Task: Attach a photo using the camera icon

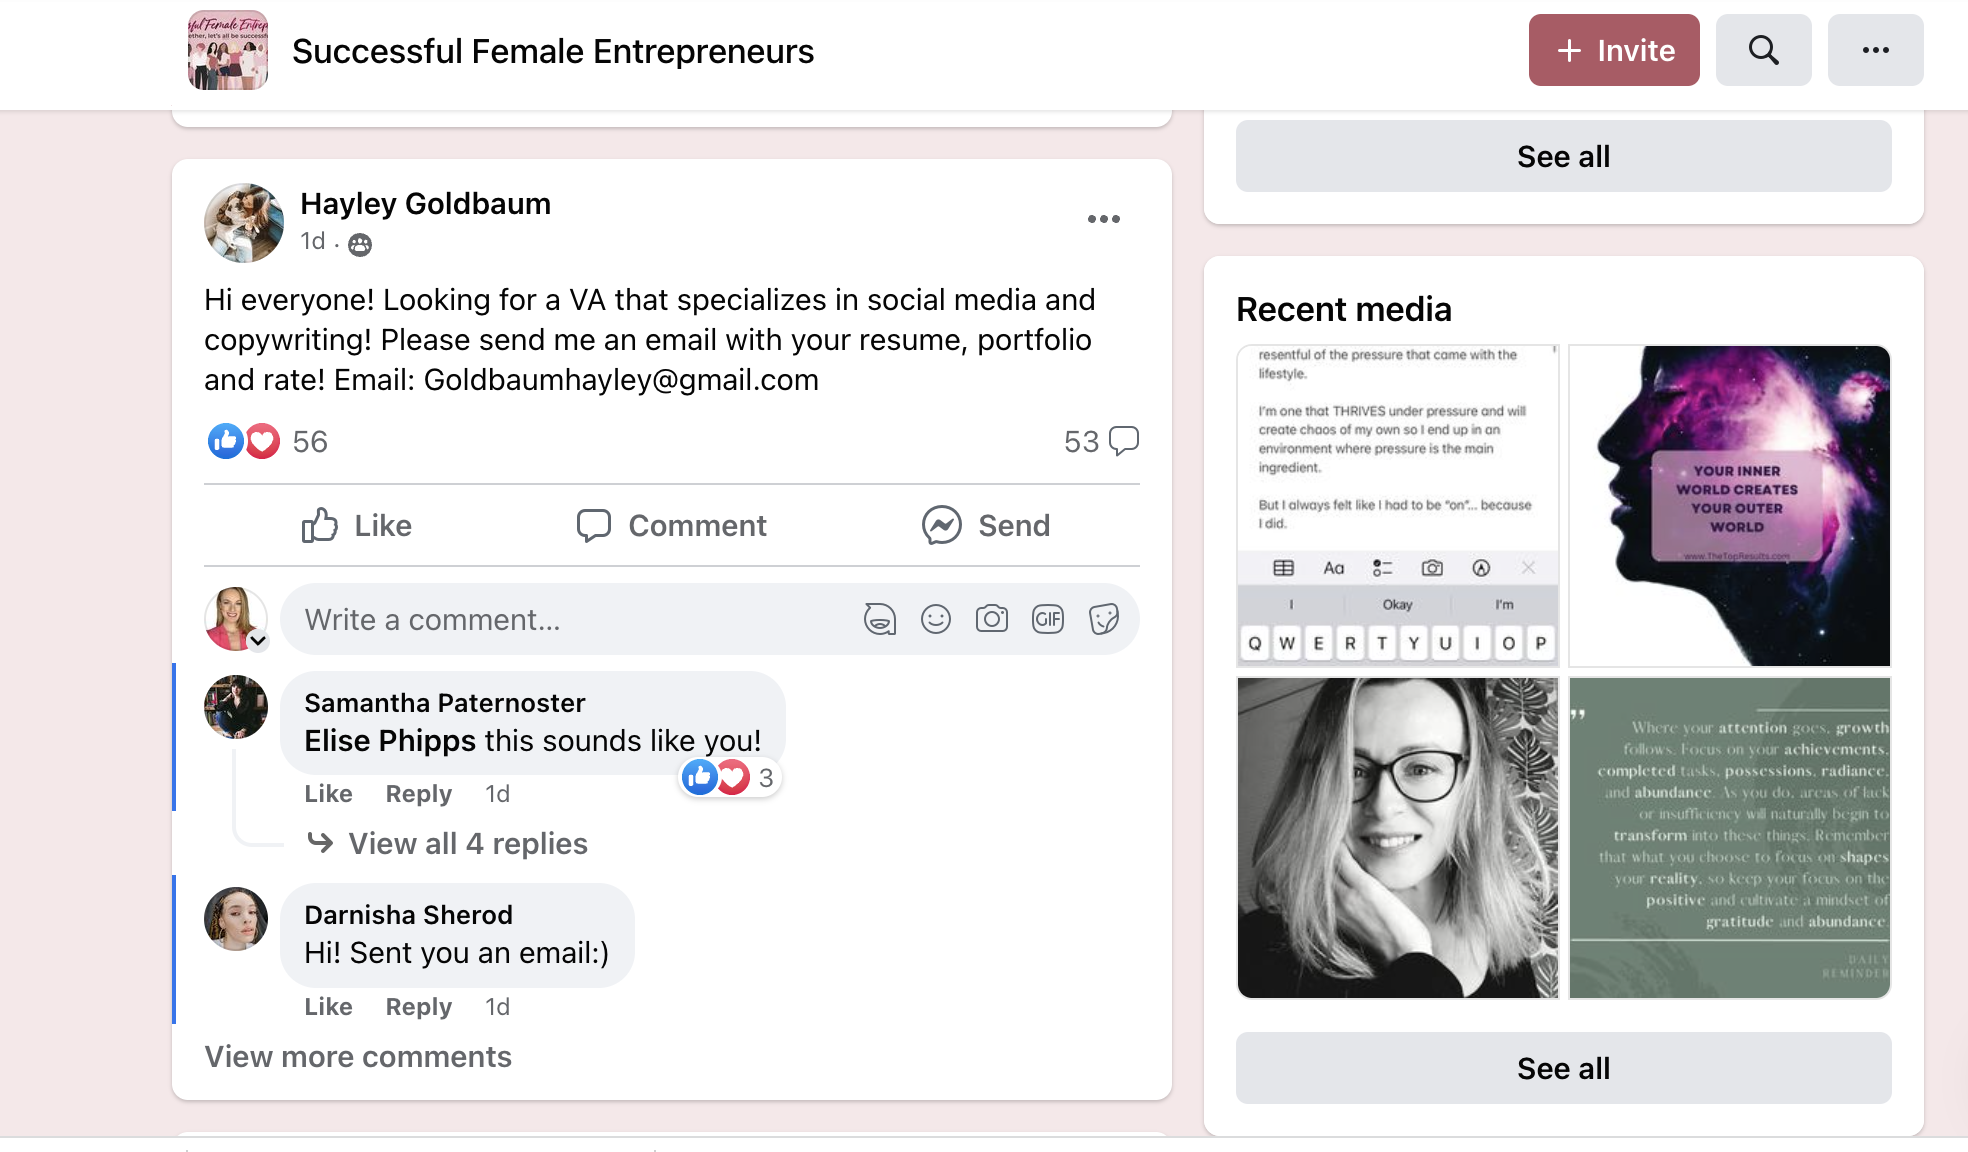Action: pos(992,619)
